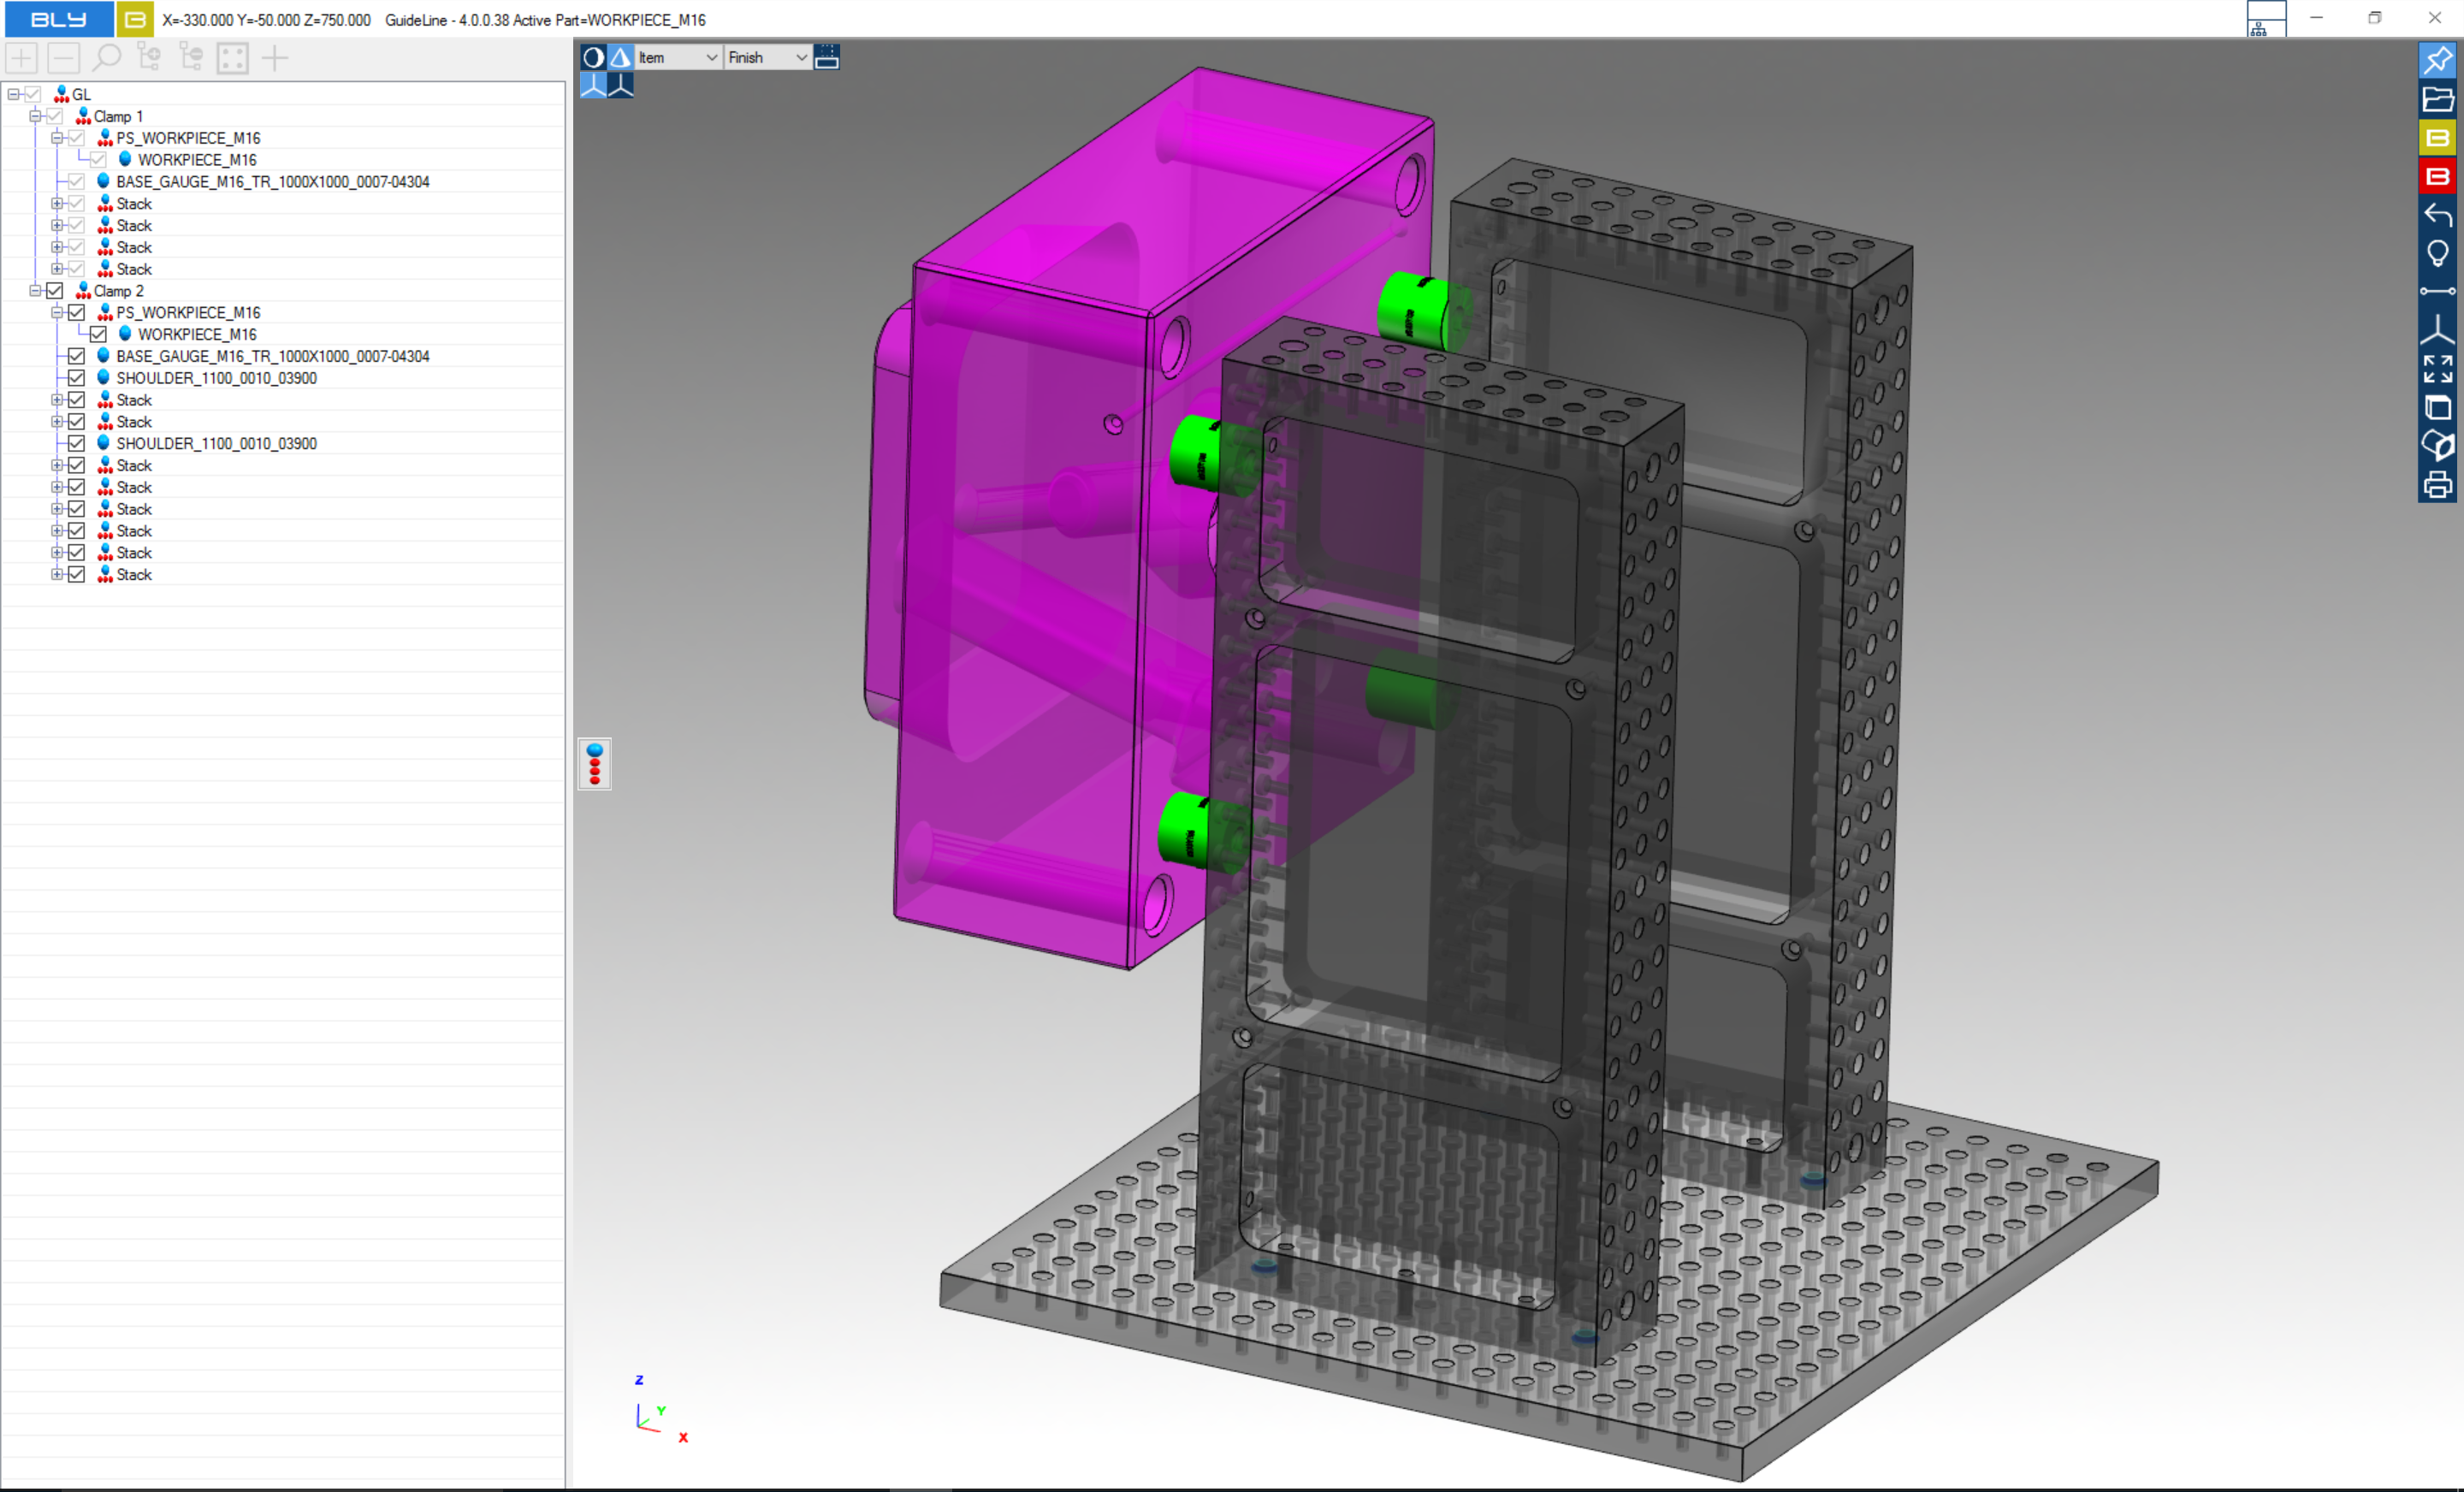Toggle the pin icon in right toolbar

2437,59
